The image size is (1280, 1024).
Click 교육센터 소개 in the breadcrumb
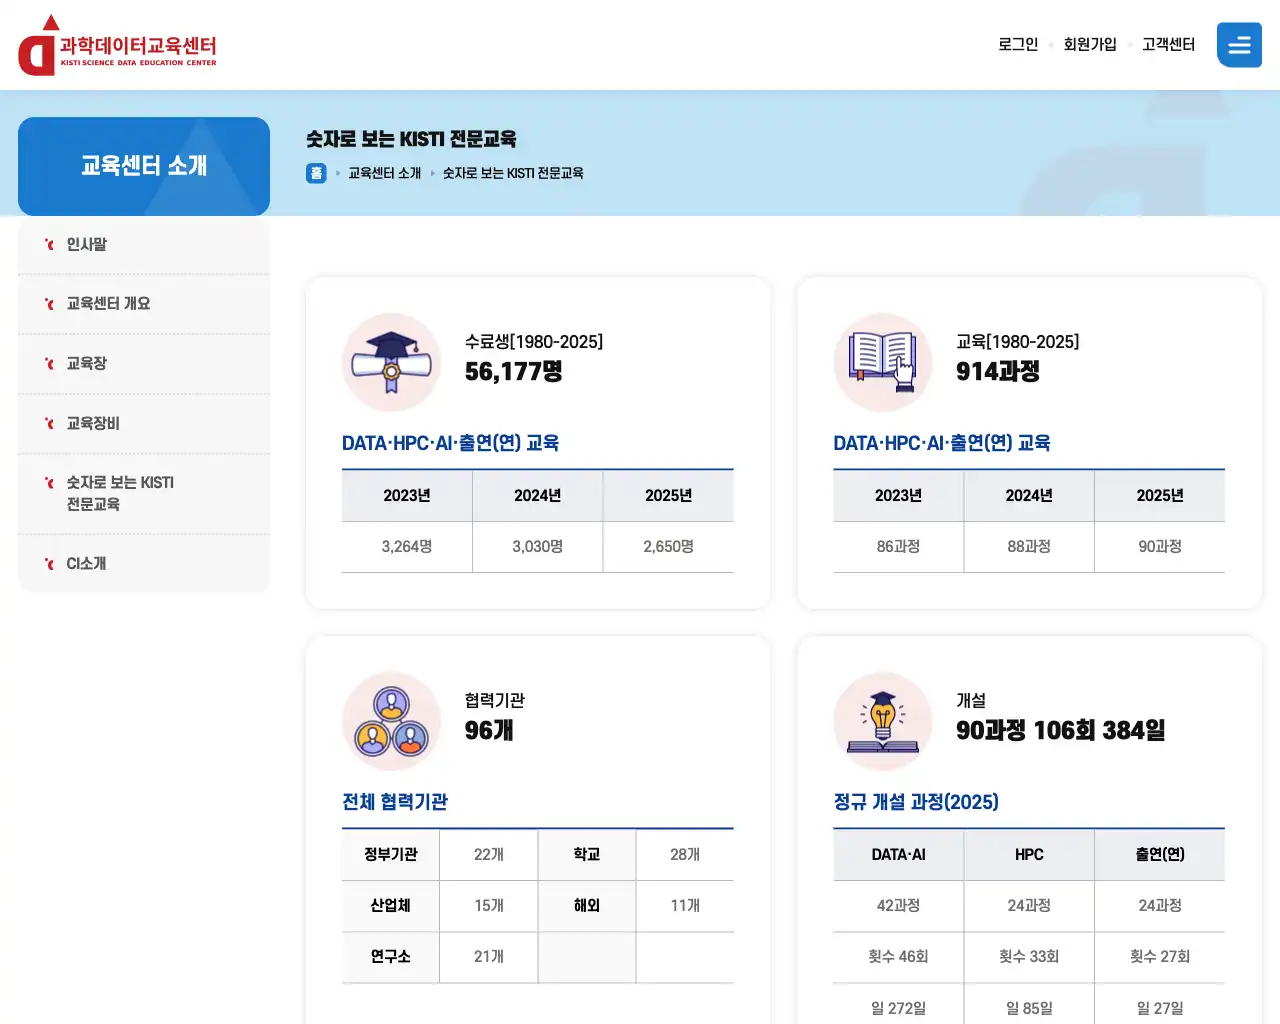pos(384,173)
